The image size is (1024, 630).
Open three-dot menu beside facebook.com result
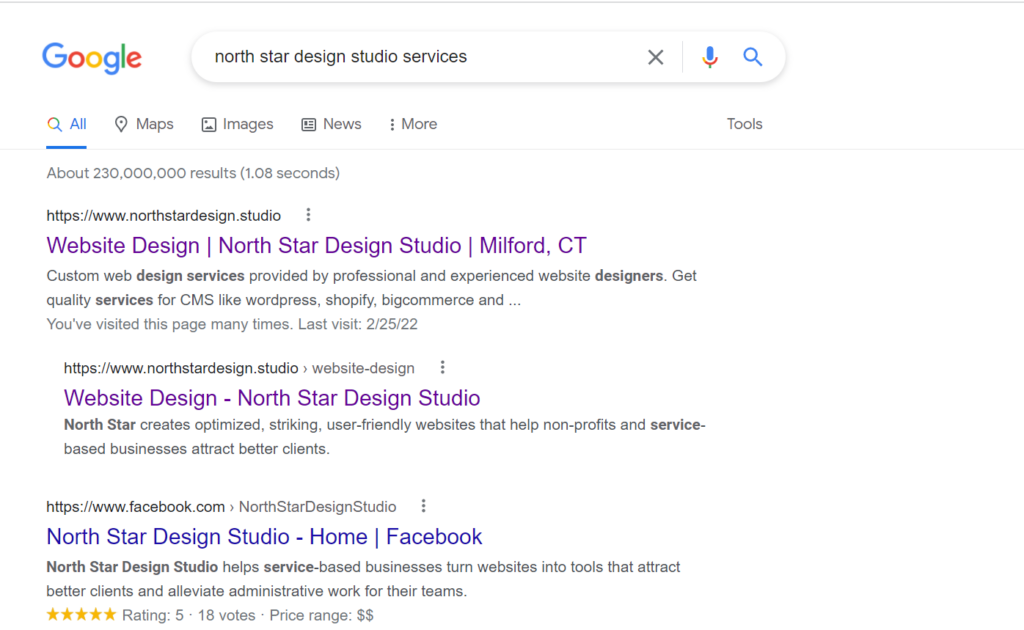point(423,506)
